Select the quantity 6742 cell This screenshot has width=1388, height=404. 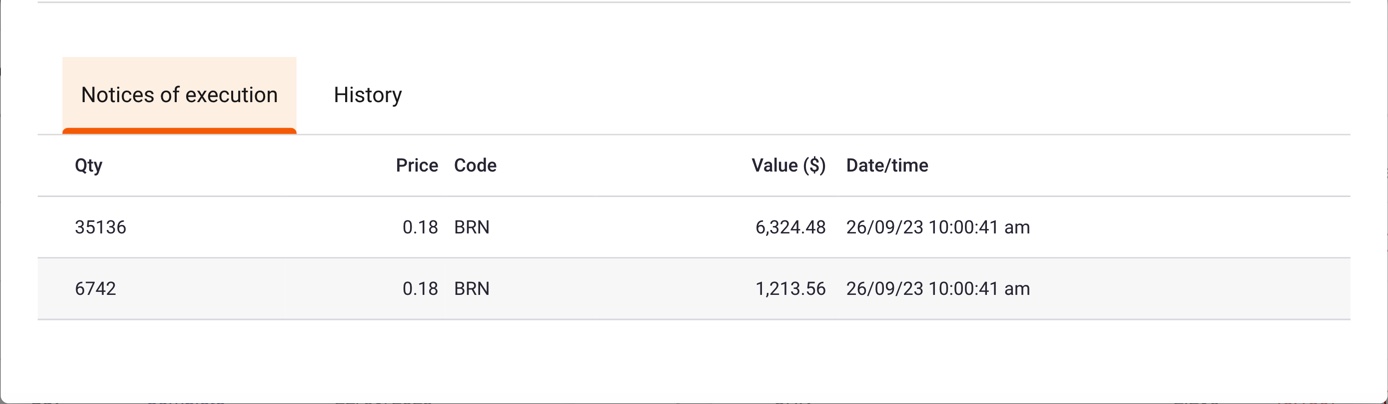(96, 289)
